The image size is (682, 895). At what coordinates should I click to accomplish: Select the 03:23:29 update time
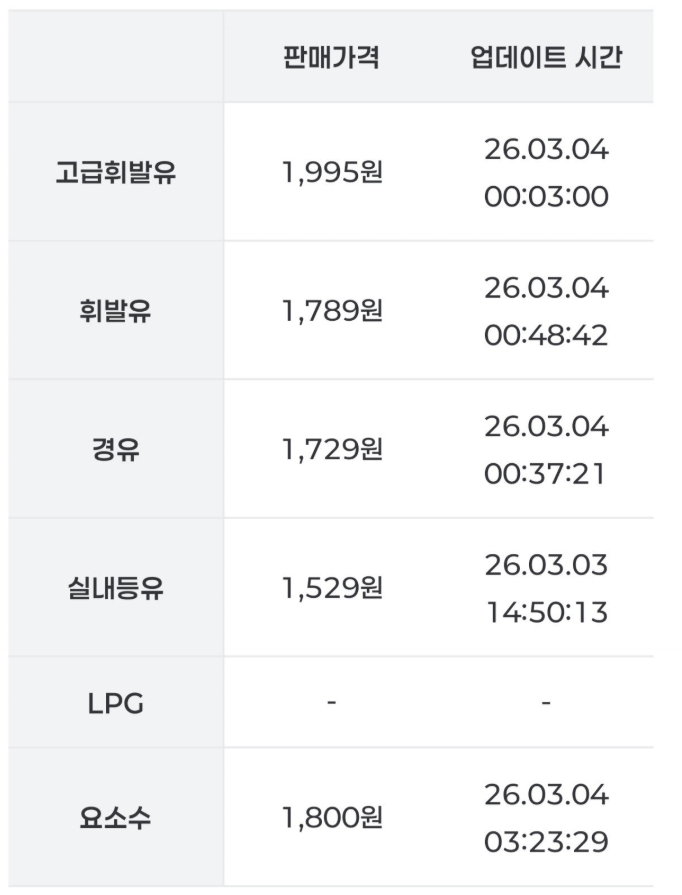click(546, 841)
